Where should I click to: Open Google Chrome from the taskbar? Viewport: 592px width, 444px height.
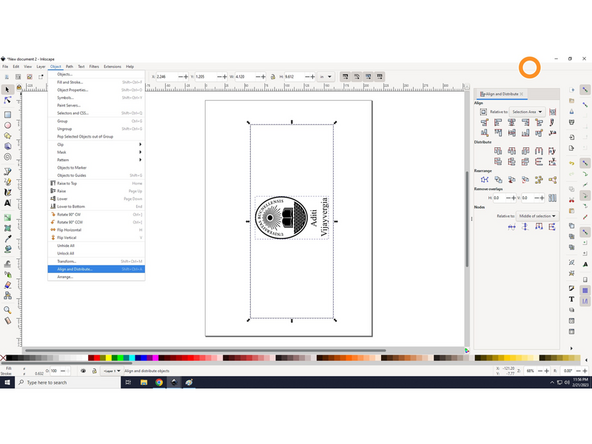159,382
